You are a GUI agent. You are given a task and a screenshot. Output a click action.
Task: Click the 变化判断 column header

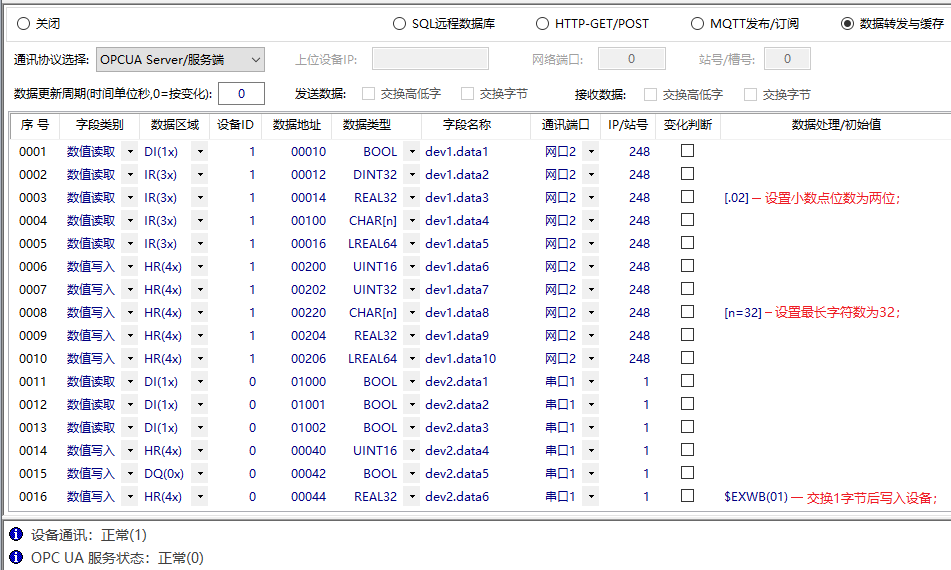click(687, 125)
